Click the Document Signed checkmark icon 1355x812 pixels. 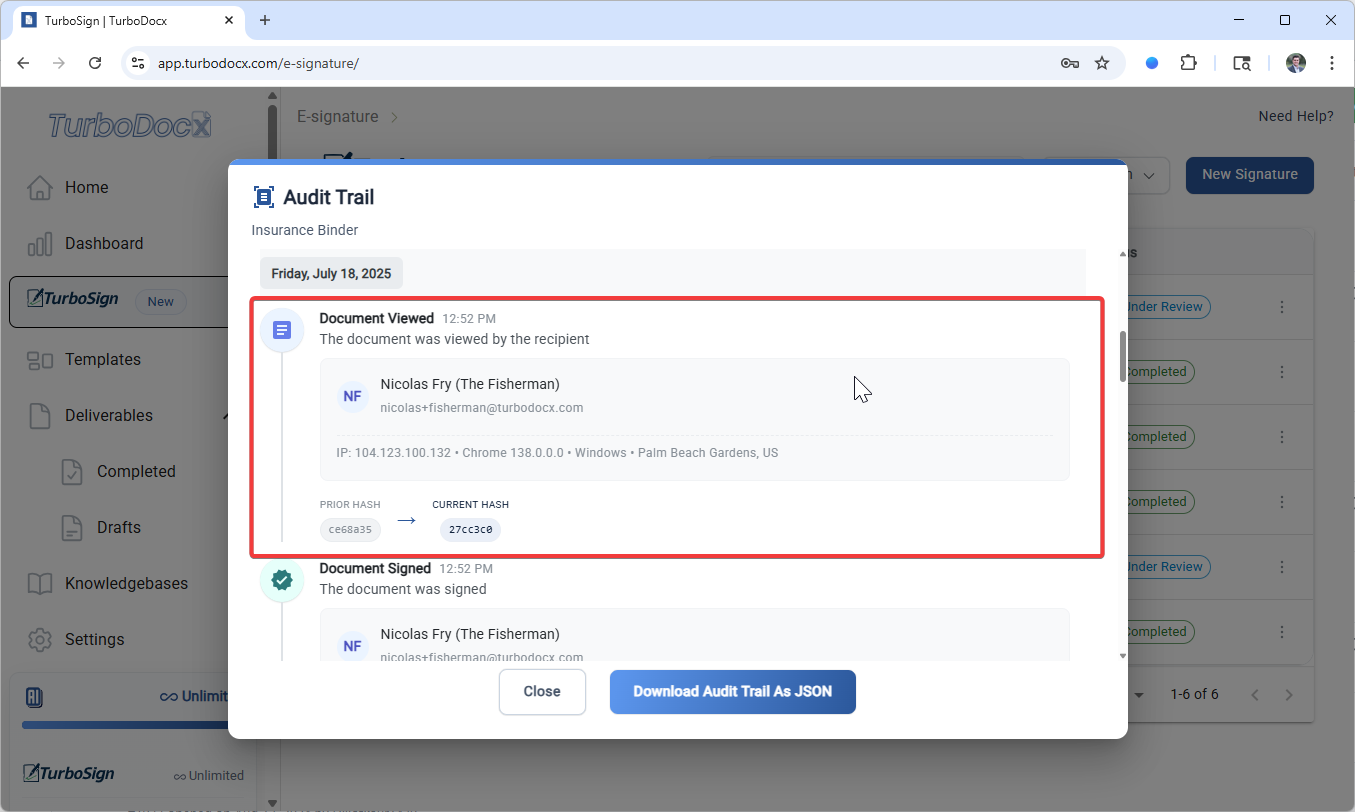[282, 580]
